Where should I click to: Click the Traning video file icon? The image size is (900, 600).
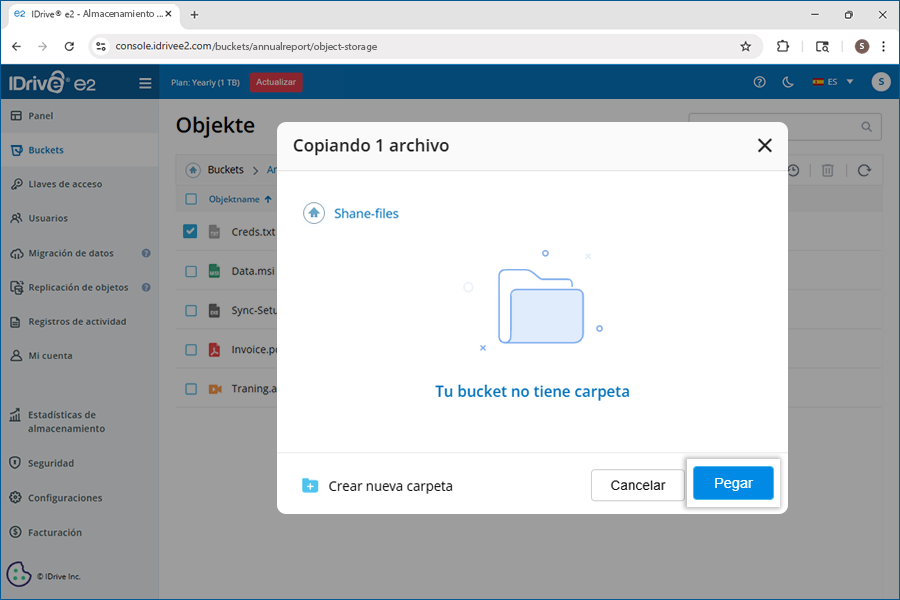point(215,389)
